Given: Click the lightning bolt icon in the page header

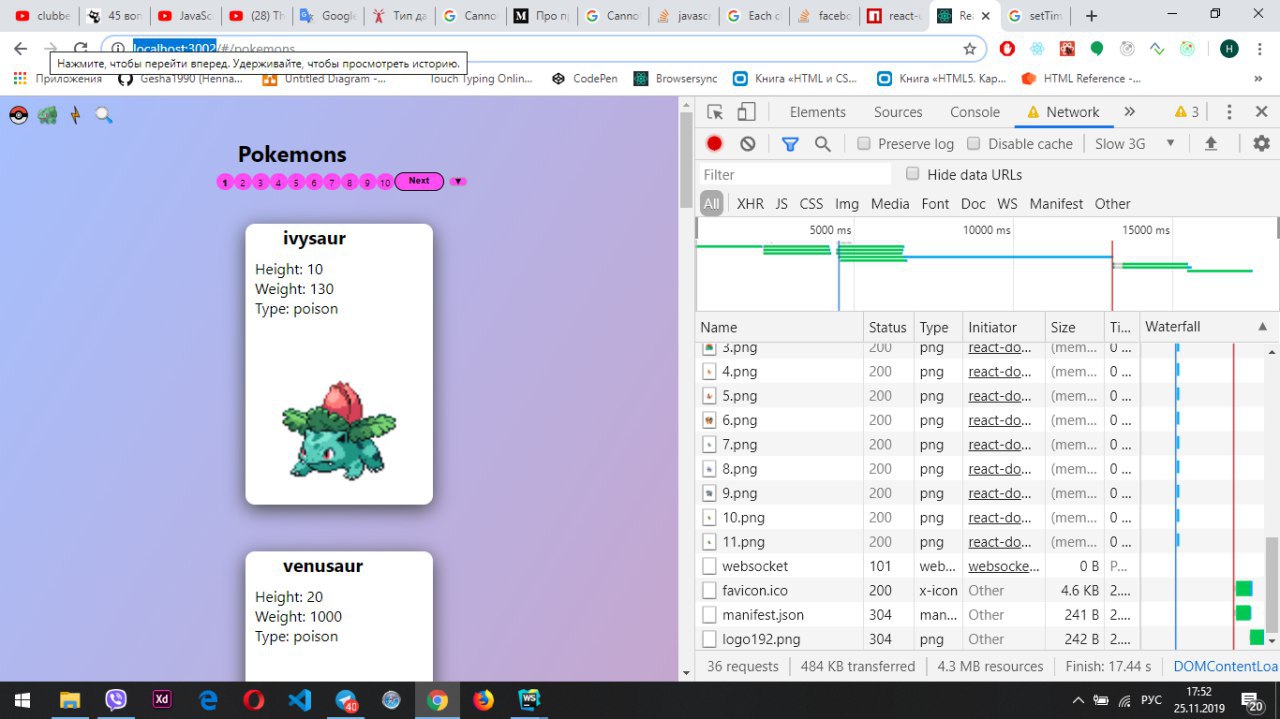Looking at the screenshot, I should 75,115.
